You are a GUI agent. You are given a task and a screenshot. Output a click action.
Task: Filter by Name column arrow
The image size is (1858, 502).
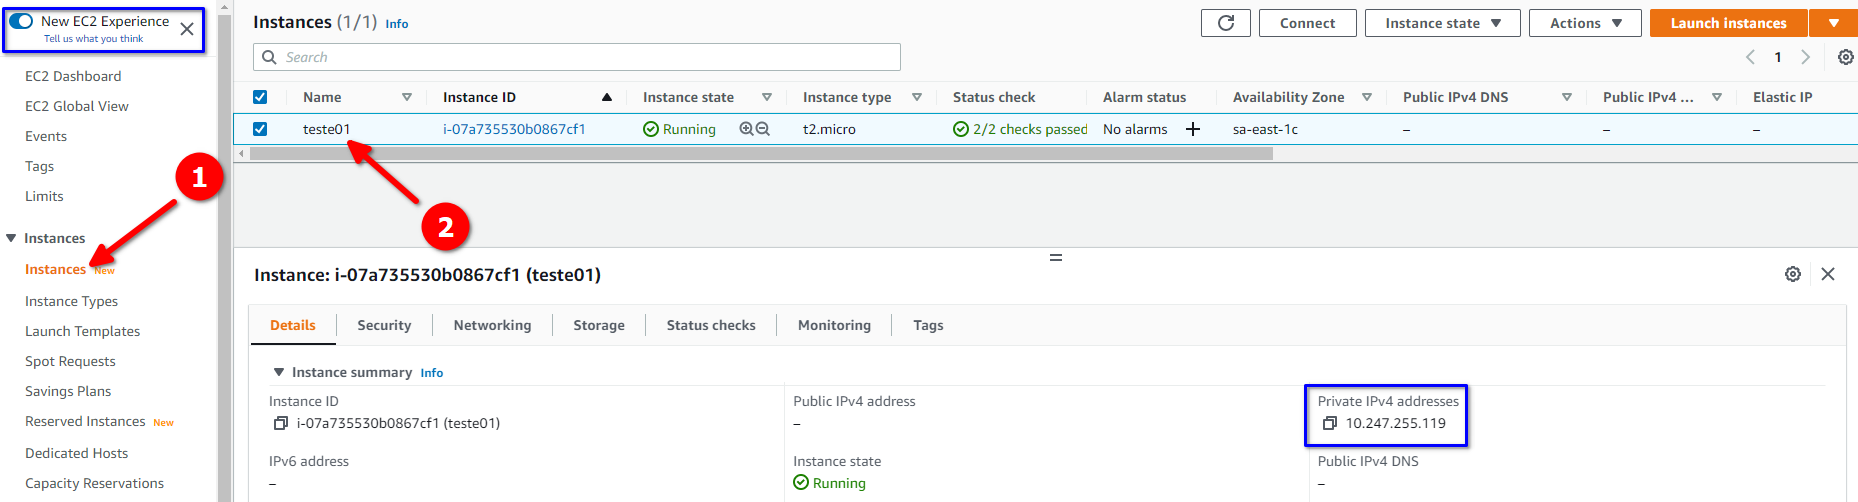[x=407, y=97]
